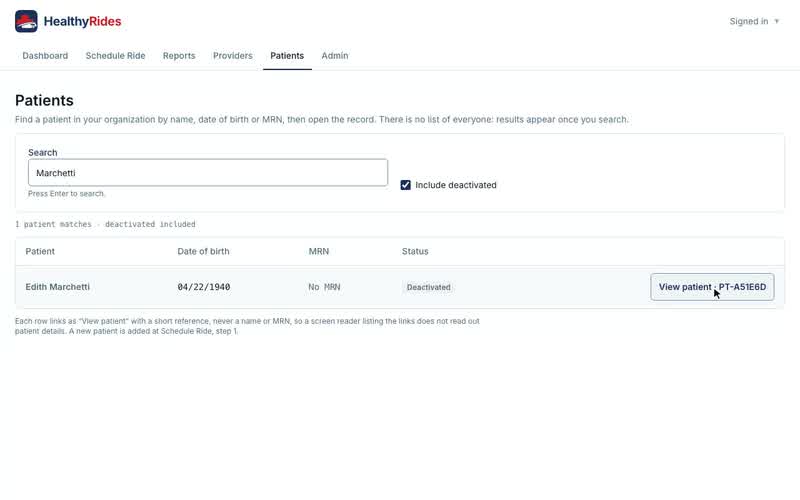Switch to the Reports tab
The width and height of the screenshot is (800, 500).
(179, 56)
